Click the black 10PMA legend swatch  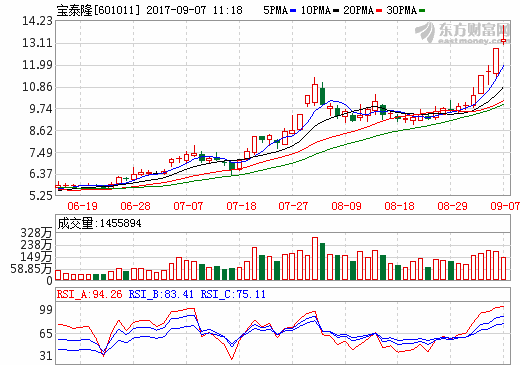(336, 11)
